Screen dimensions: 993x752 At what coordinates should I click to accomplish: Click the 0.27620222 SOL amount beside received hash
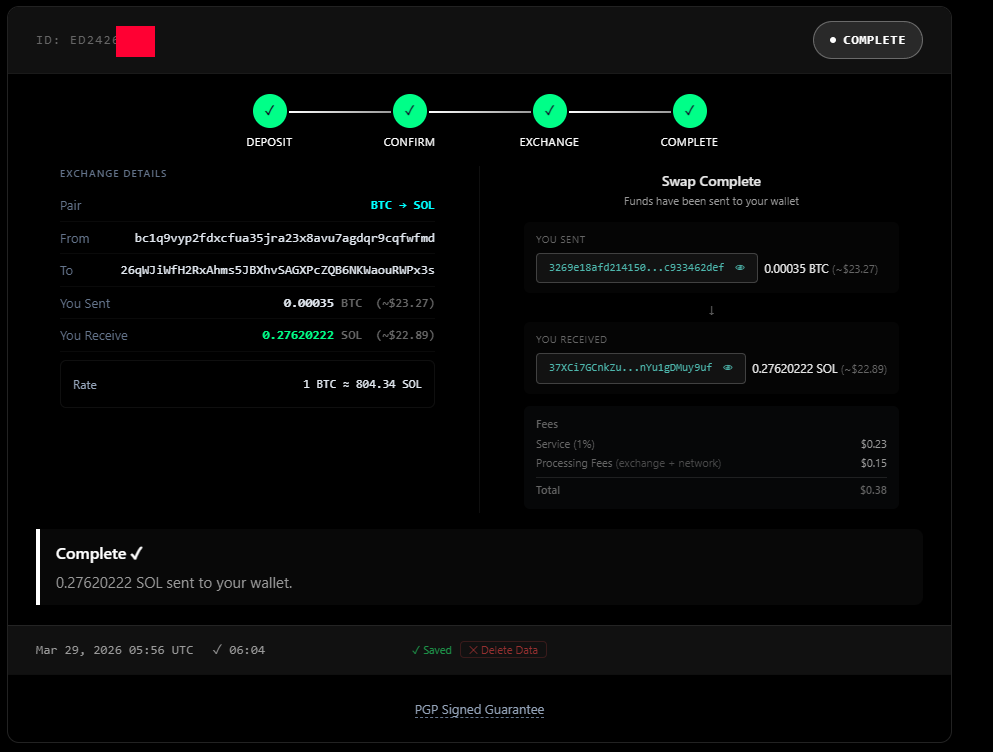tap(794, 369)
